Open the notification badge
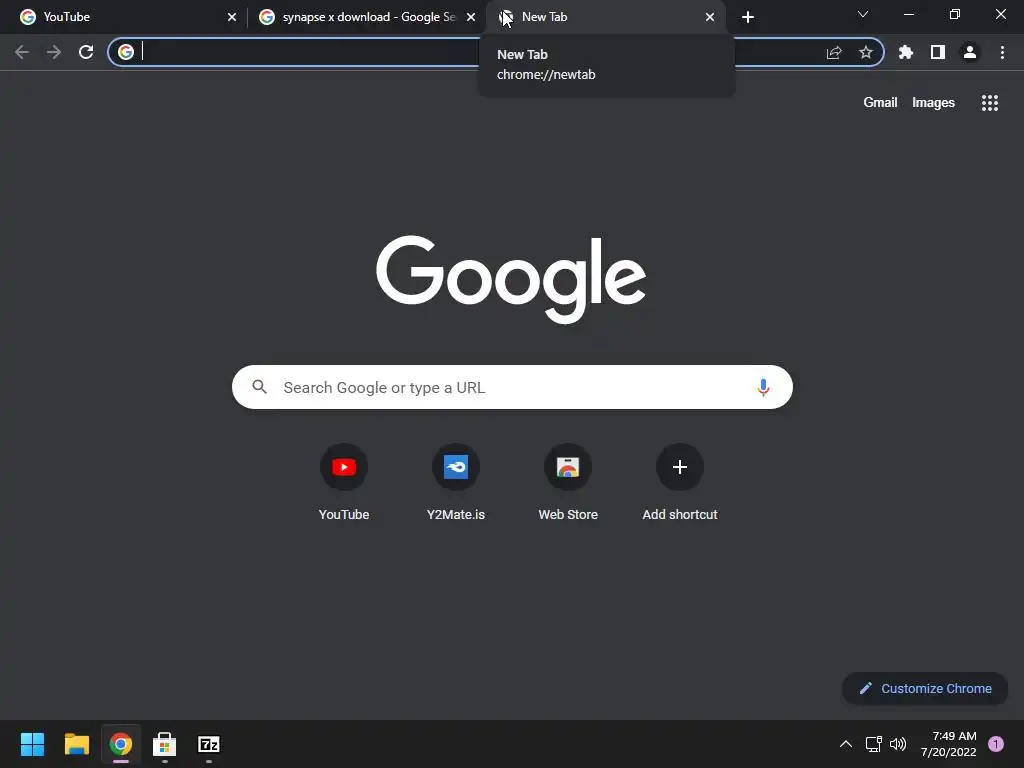Viewport: 1024px width, 768px height. (996, 744)
